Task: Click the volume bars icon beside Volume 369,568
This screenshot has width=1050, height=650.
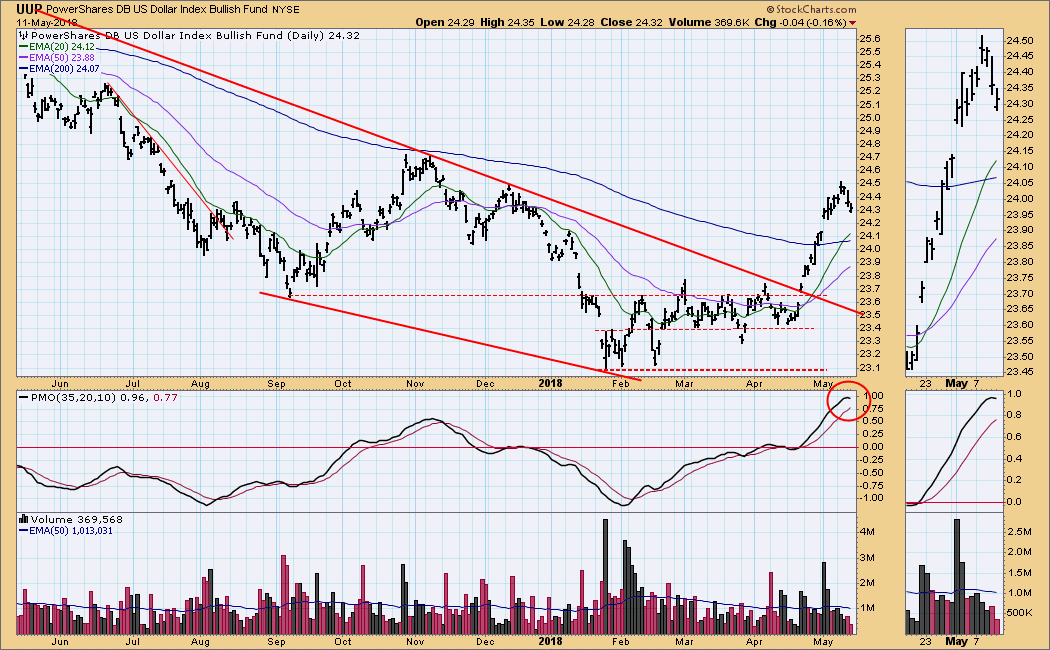Action: (x=24, y=519)
